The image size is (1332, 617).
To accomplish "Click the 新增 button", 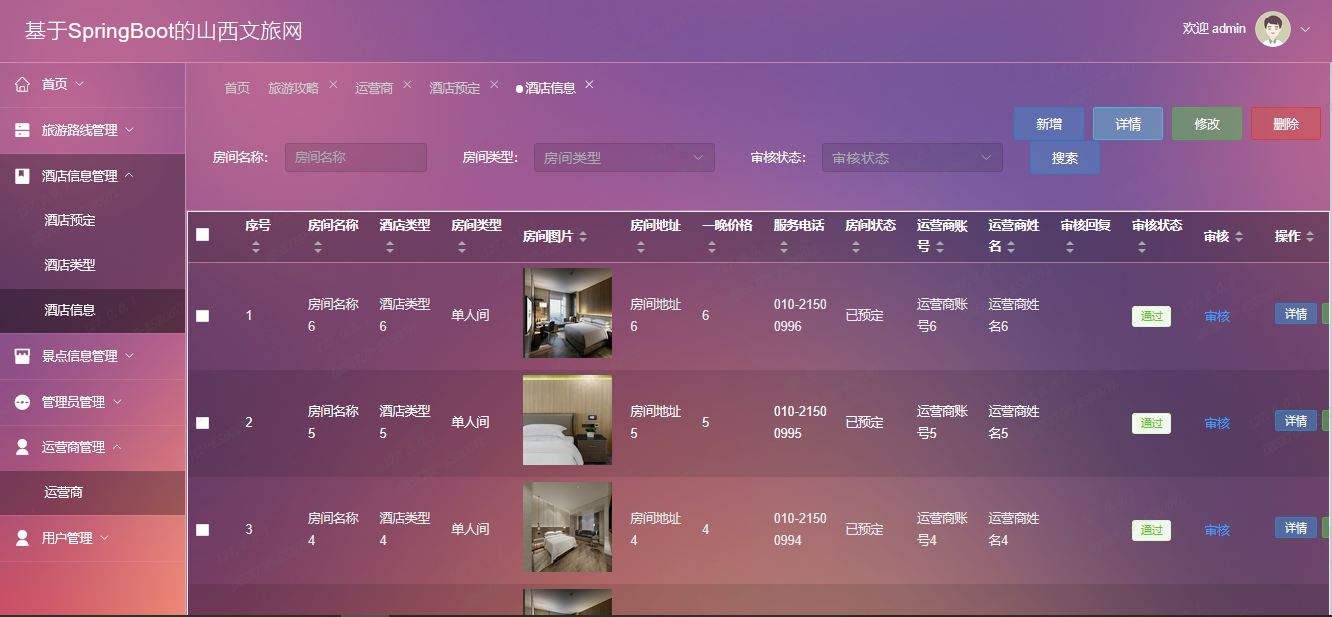I will tap(1049, 124).
